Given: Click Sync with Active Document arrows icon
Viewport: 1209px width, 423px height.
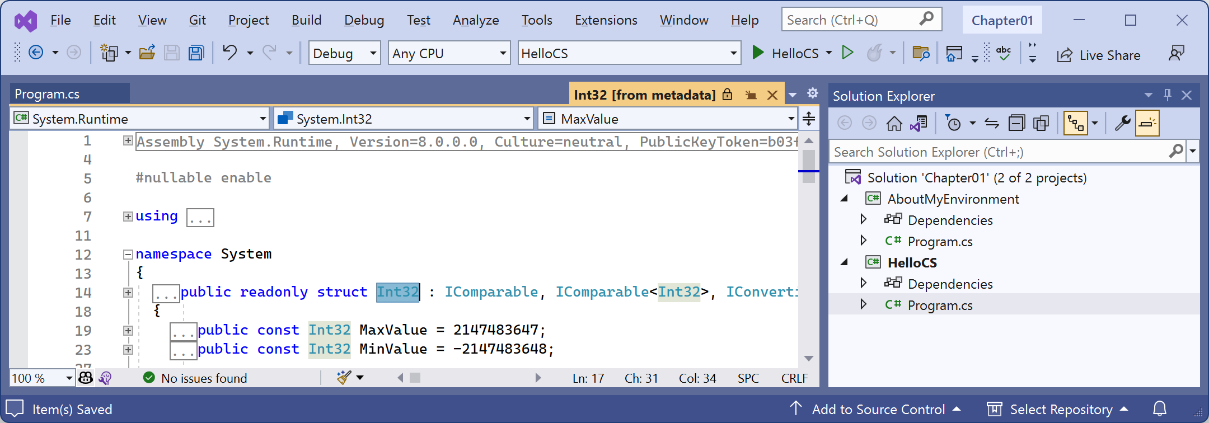Looking at the screenshot, I should [992, 123].
